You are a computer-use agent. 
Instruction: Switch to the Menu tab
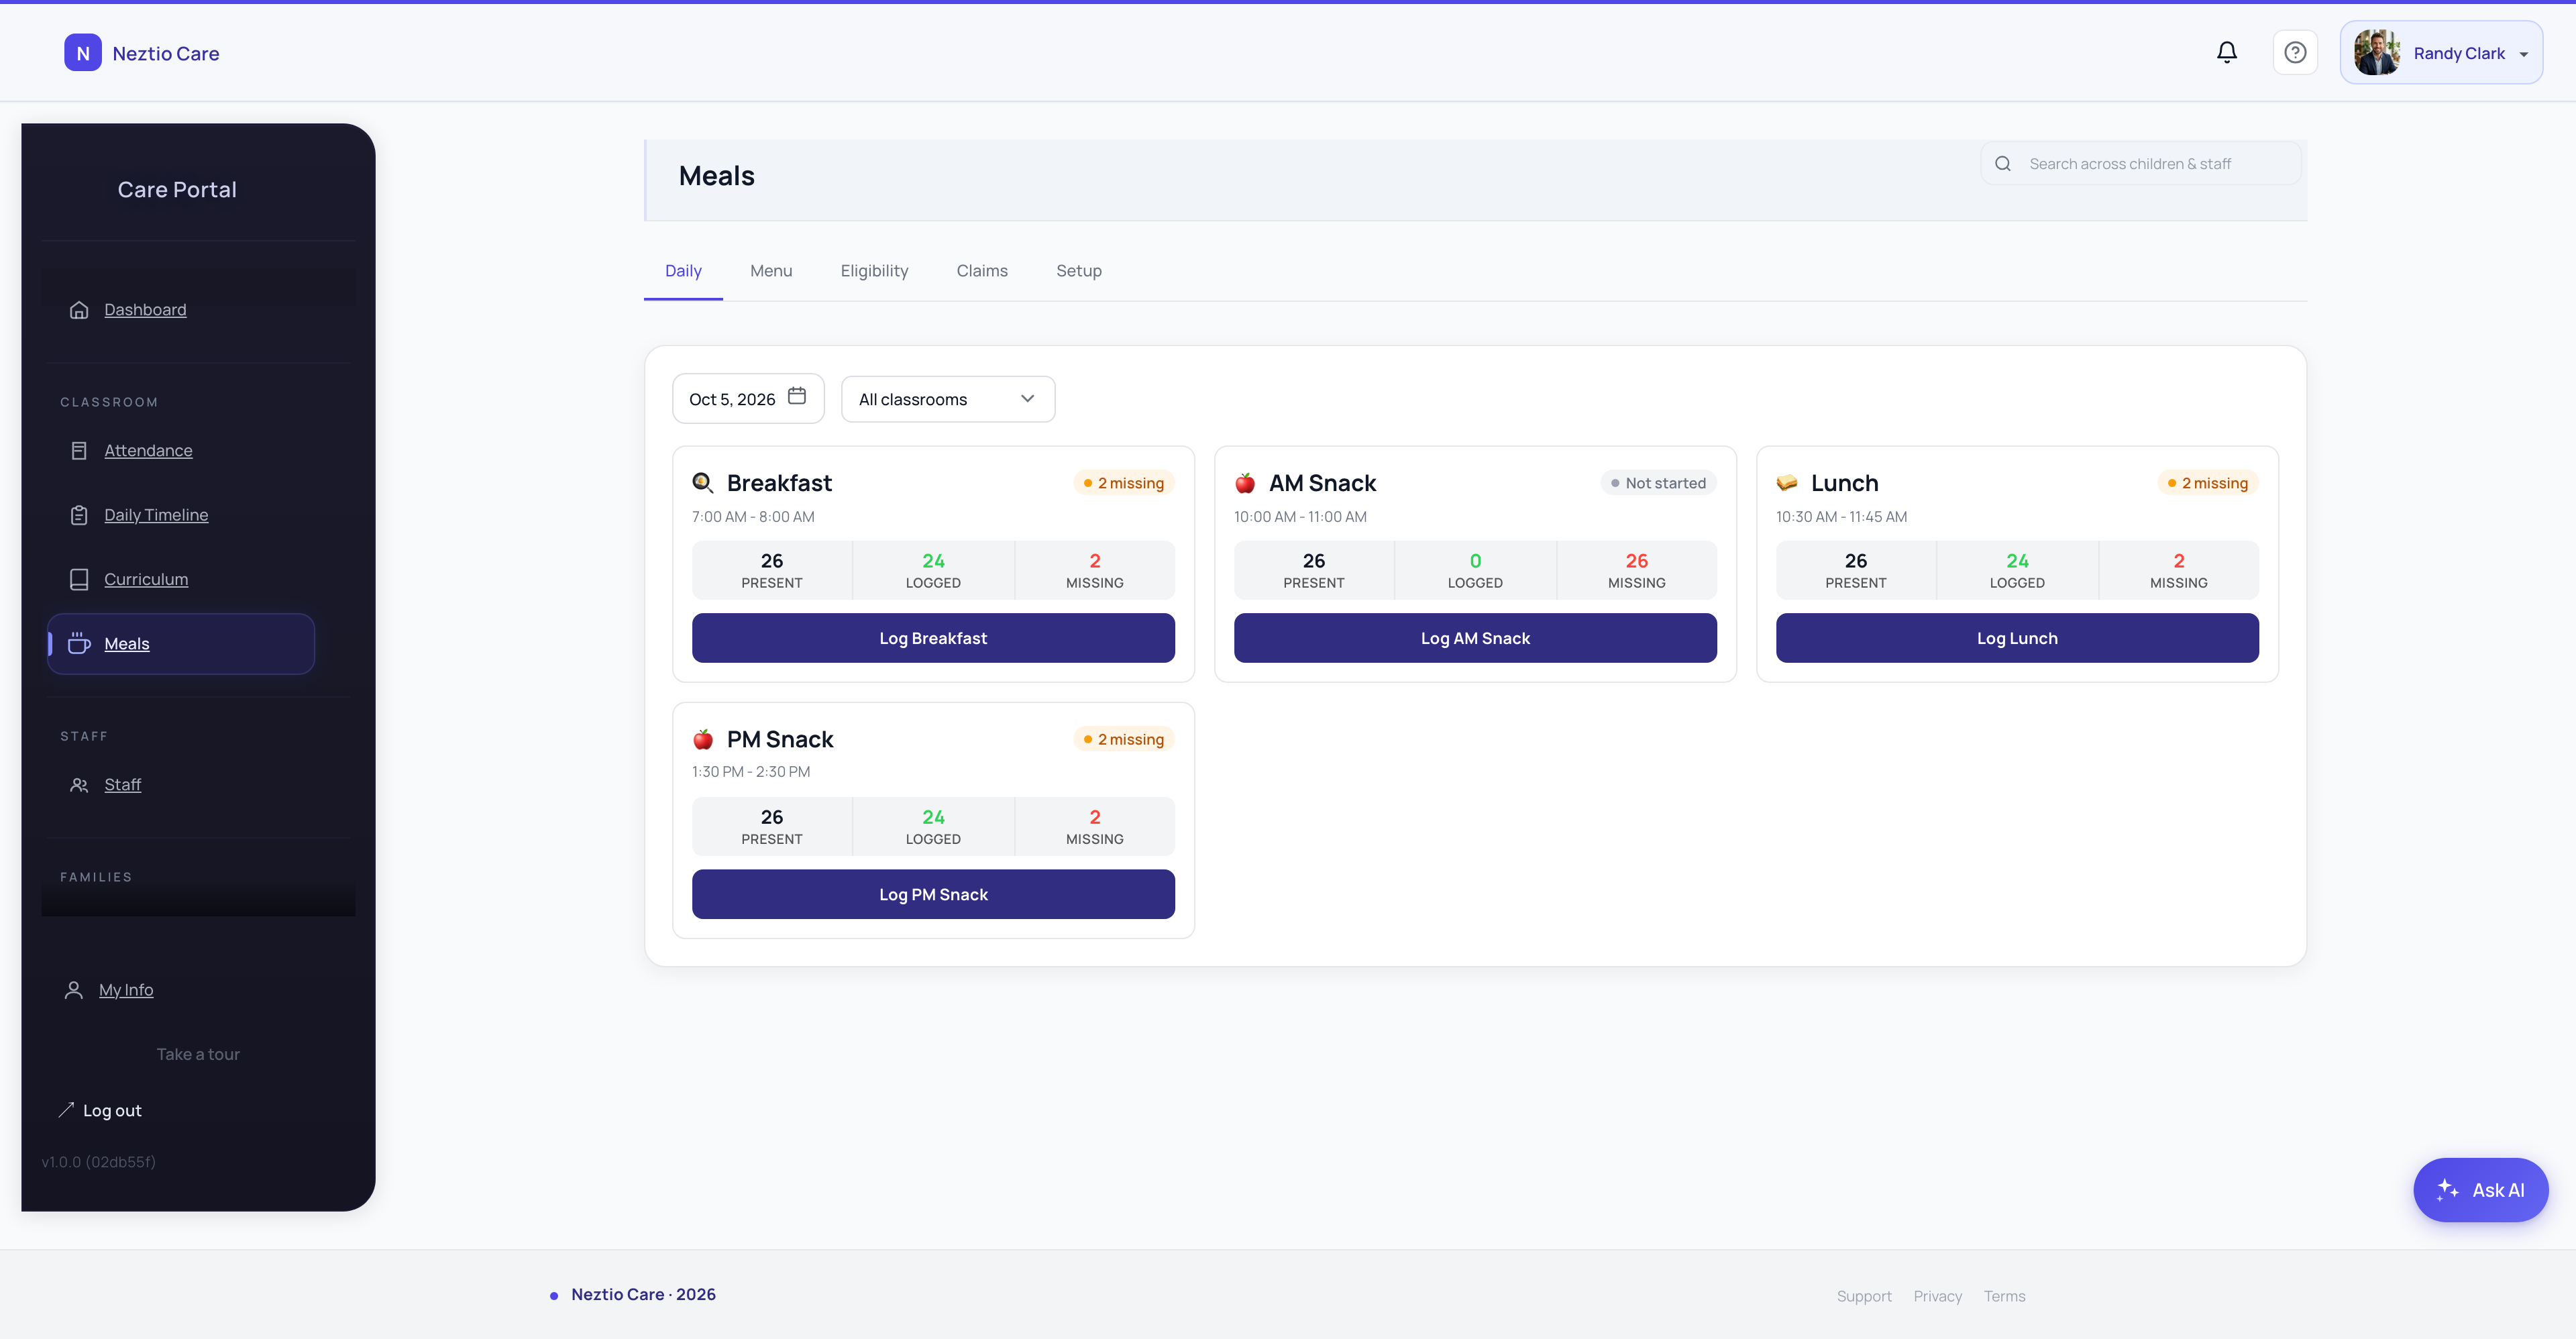[771, 271]
